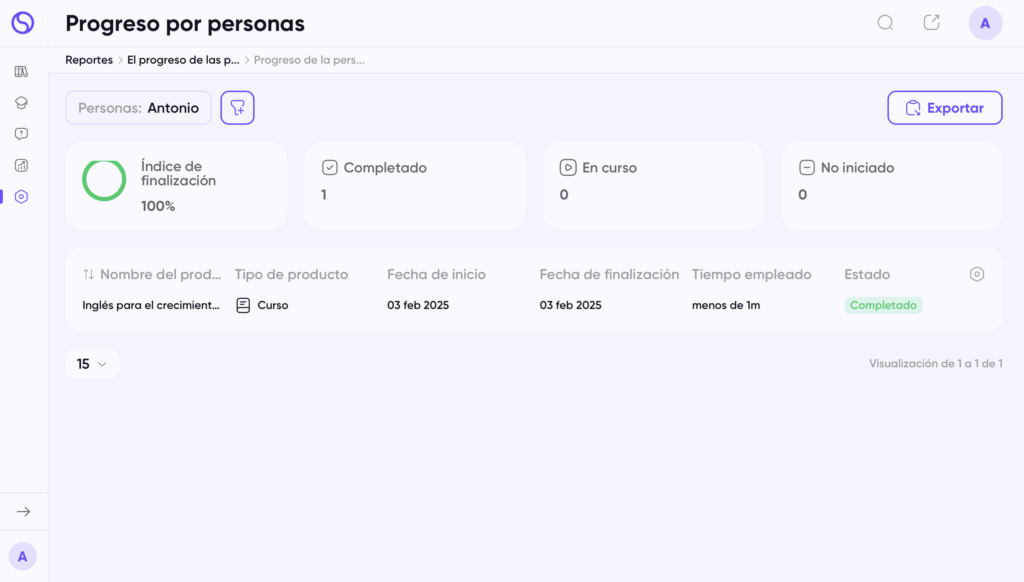The height and width of the screenshot is (582, 1024).
Task: Open the settings hexagon sidebar icon
Action: pyautogui.click(x=22, y=197)
